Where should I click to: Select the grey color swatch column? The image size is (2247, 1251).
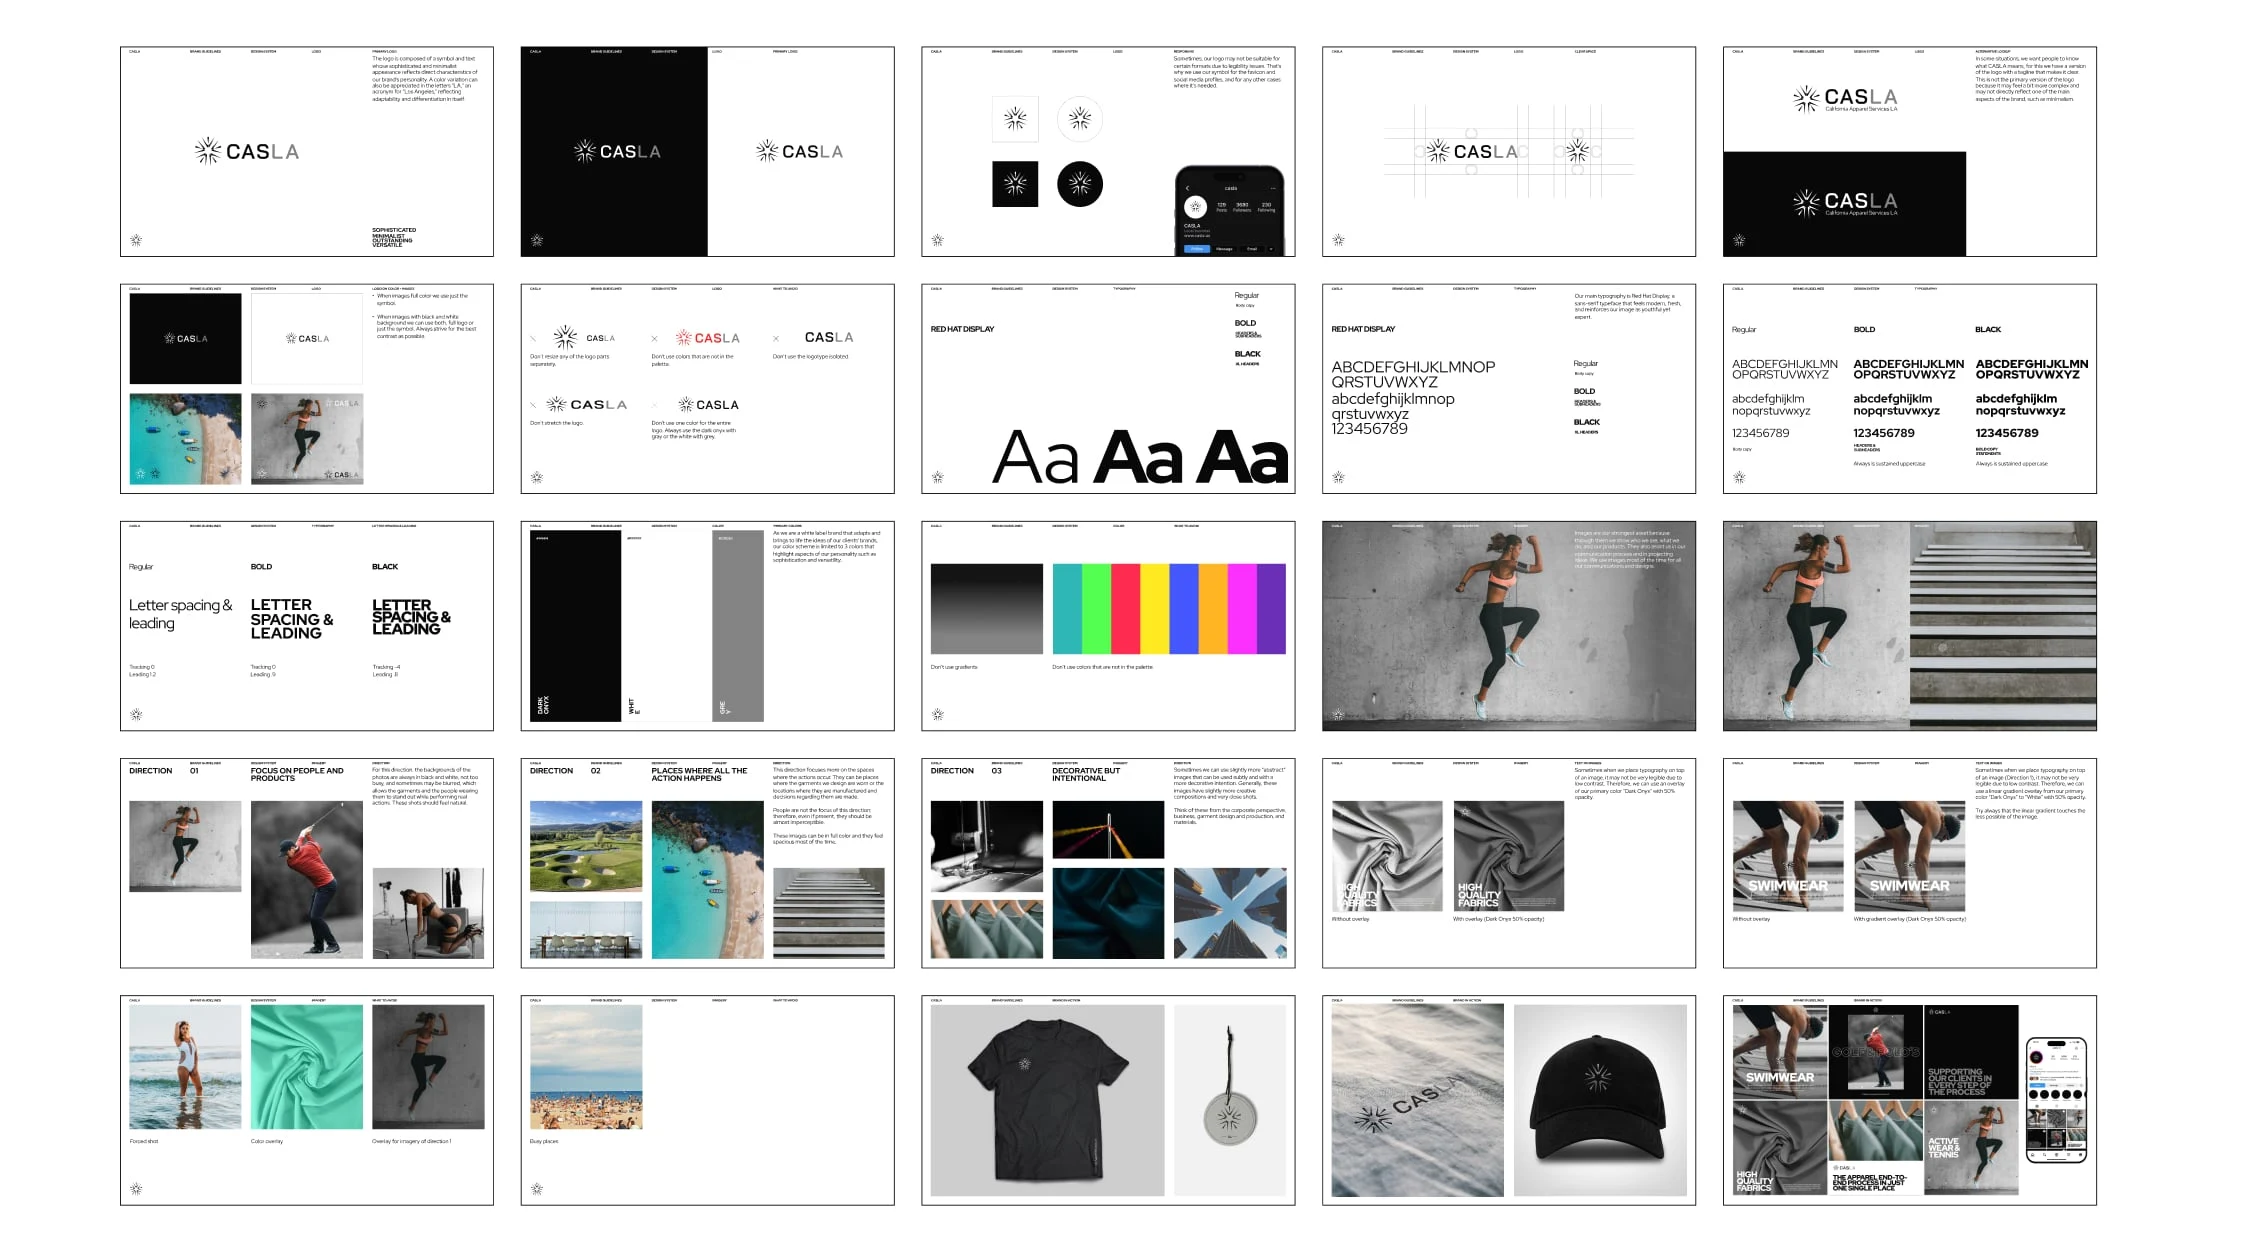pos(737,626)
